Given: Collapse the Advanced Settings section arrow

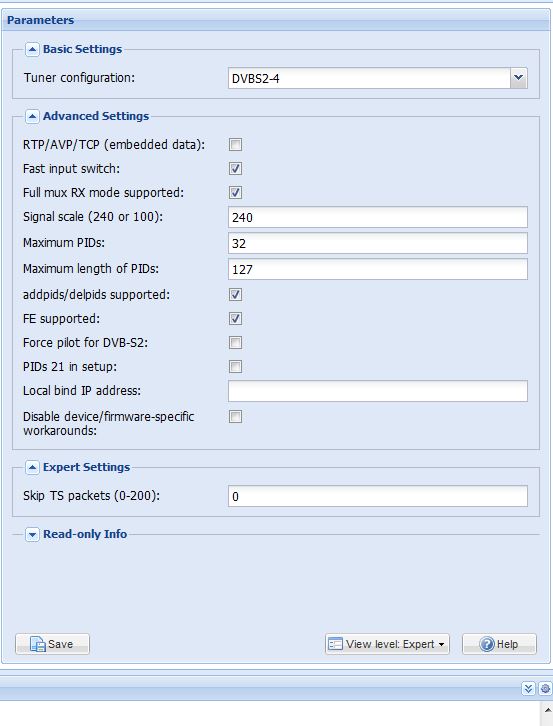Looking at the screenshot, I should (32, 116).
